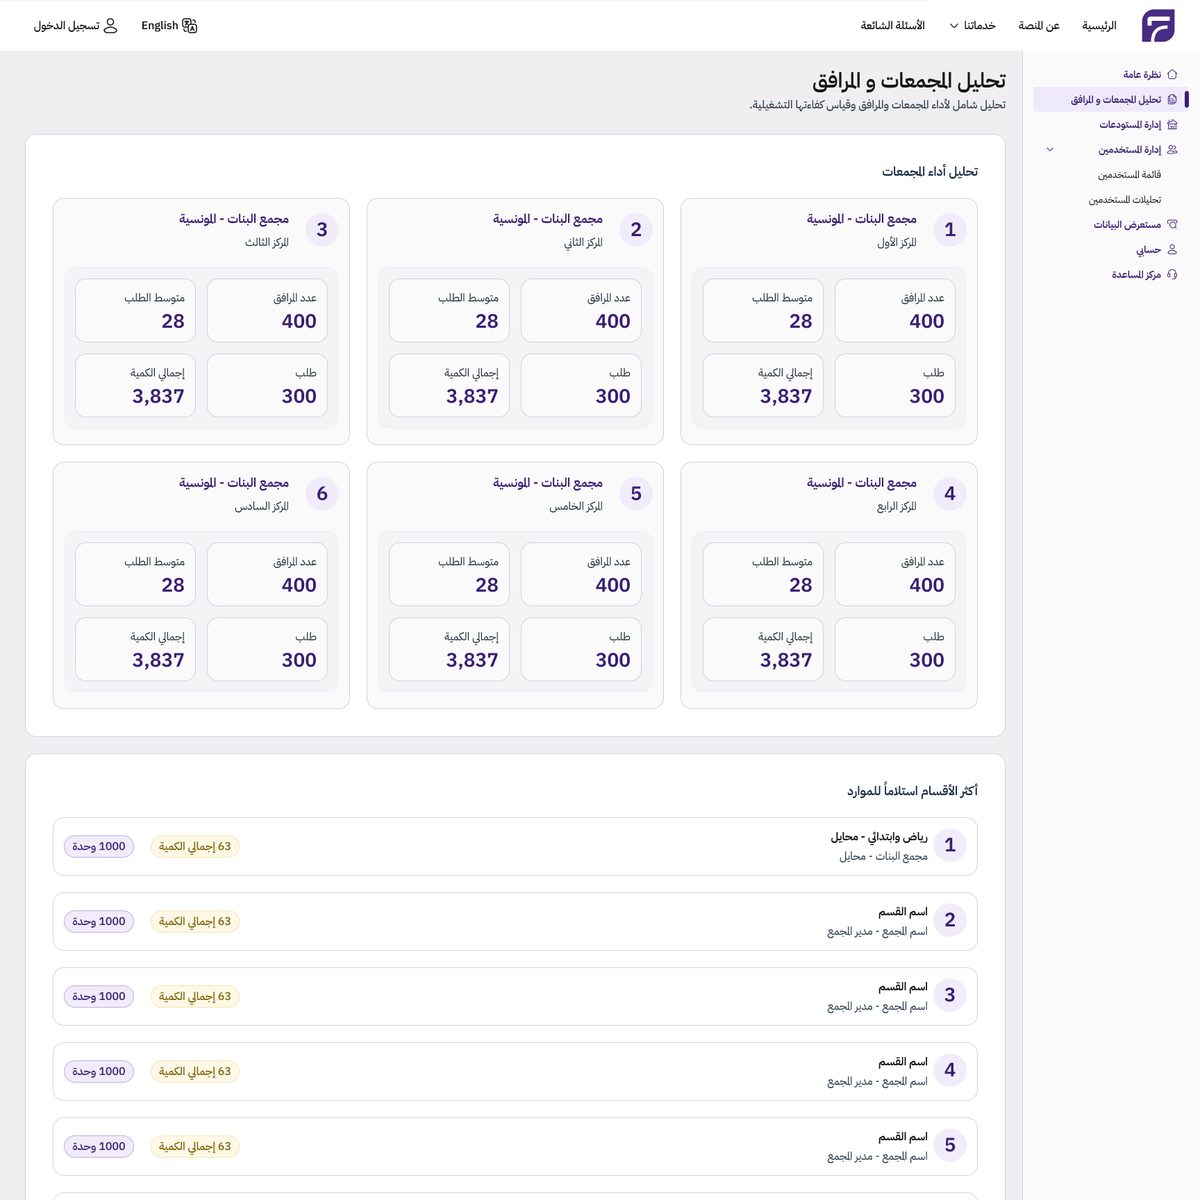
Task: Open الرئيسية in the top navigation
Action: [x=1099, y=26]
